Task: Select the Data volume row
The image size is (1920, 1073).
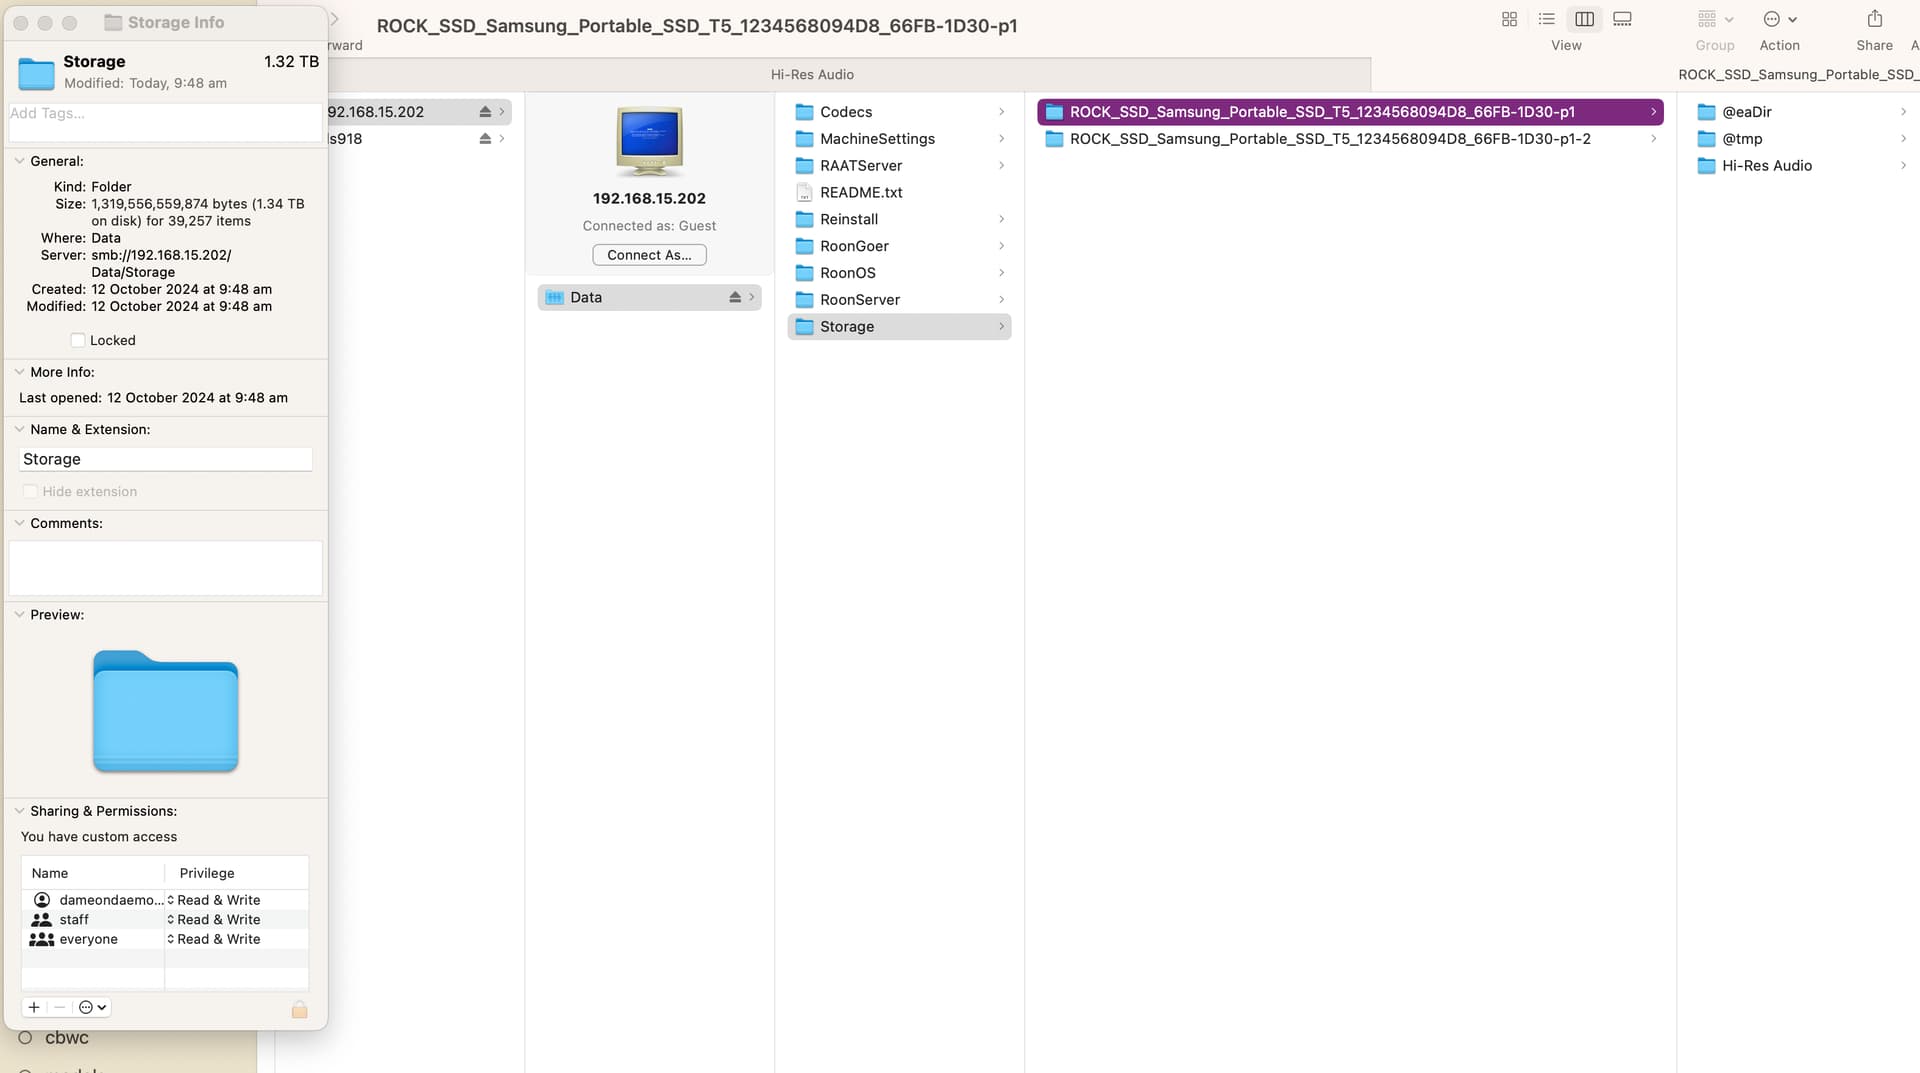Action: (x=649, y=297)
